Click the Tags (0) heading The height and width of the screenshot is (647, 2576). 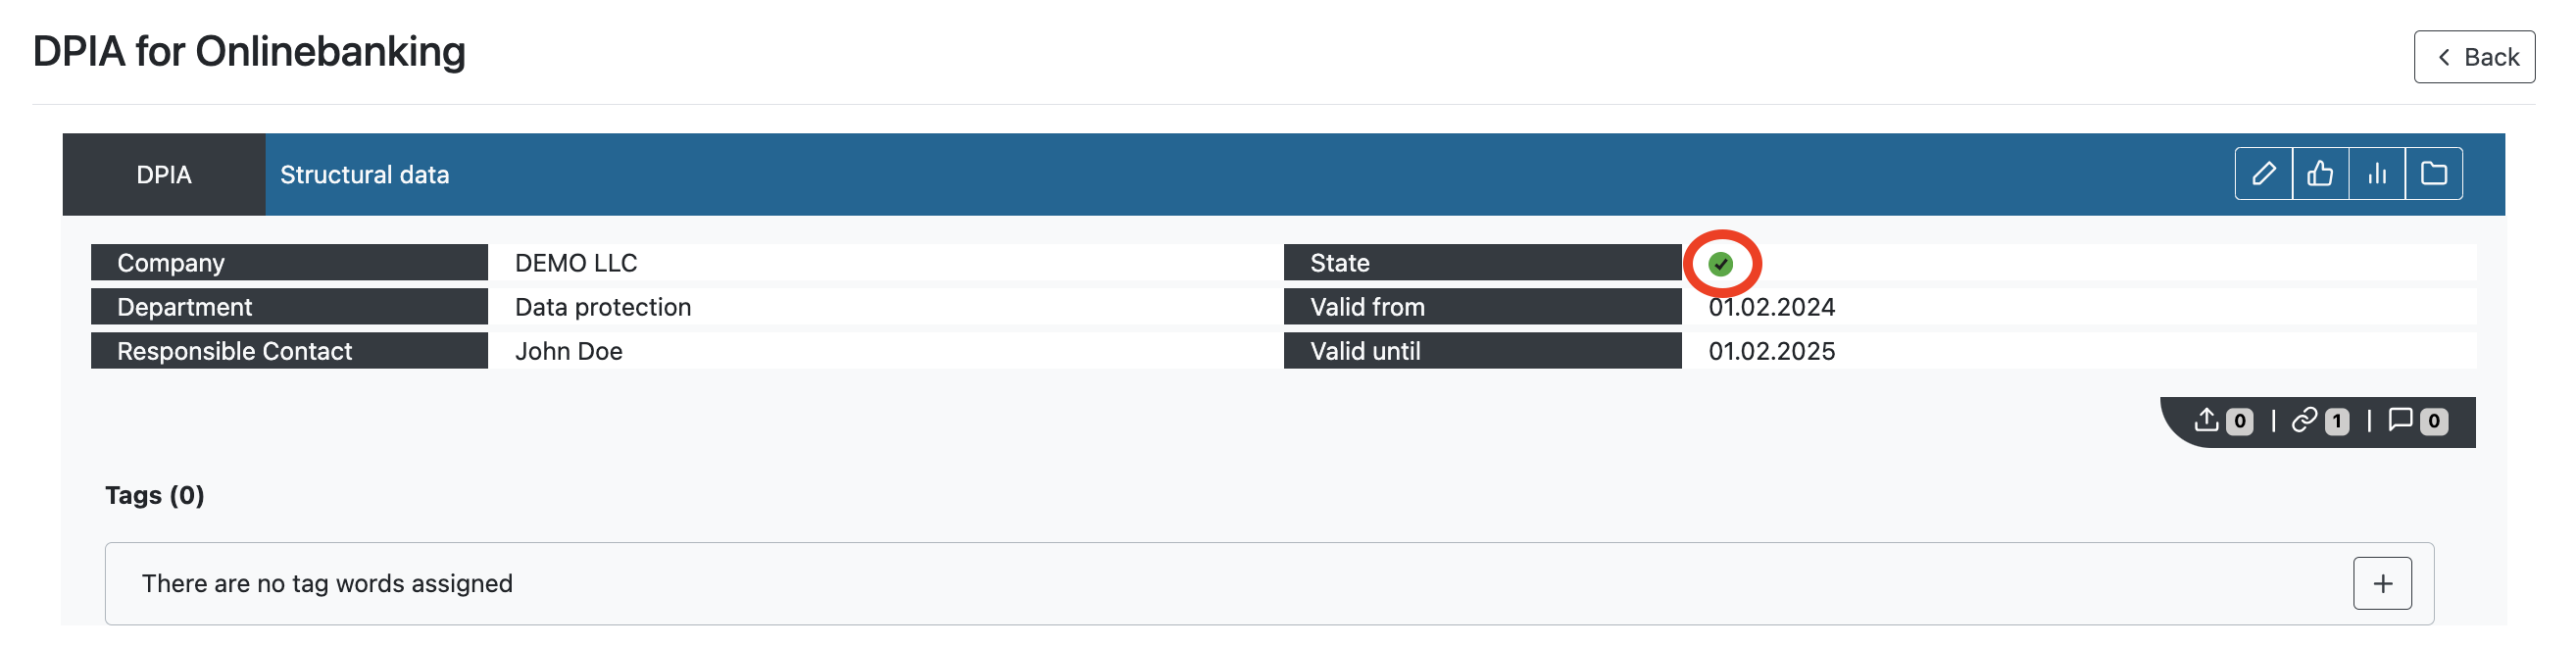coord(155,495)
